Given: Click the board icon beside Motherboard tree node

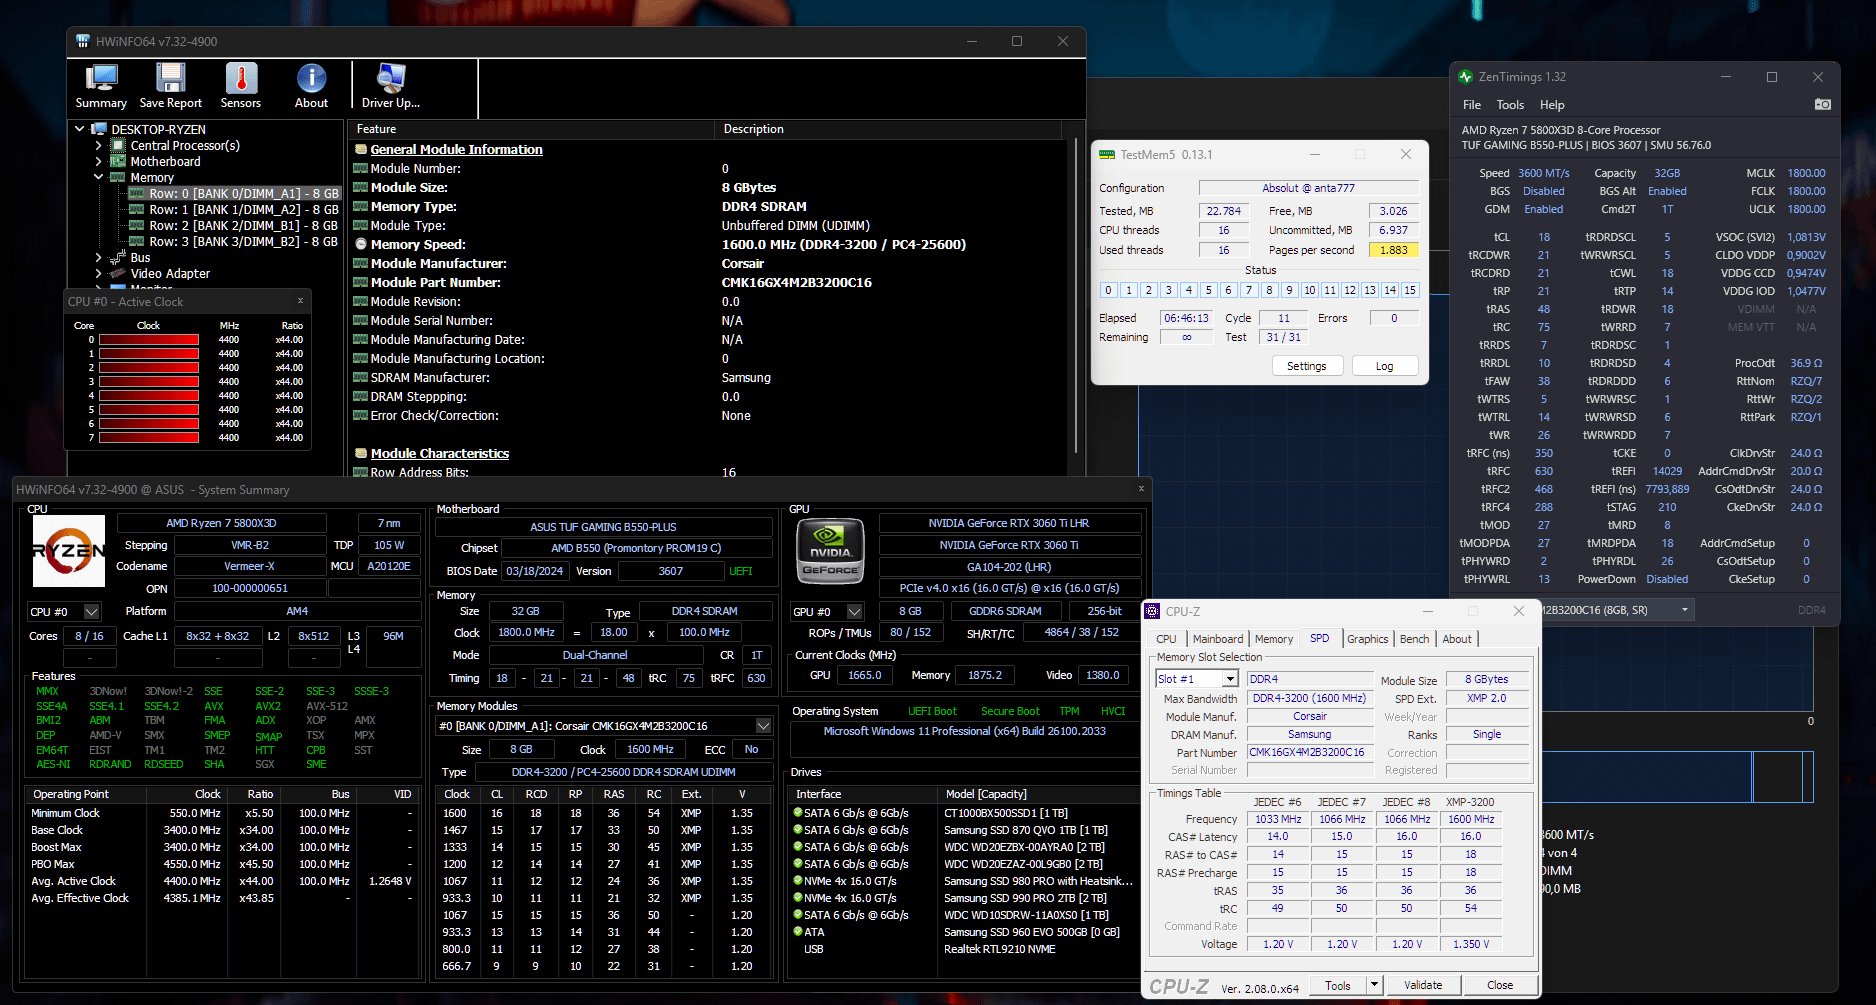Looking at the screenshot, I should pyautogui.click(x=118, y=161).
